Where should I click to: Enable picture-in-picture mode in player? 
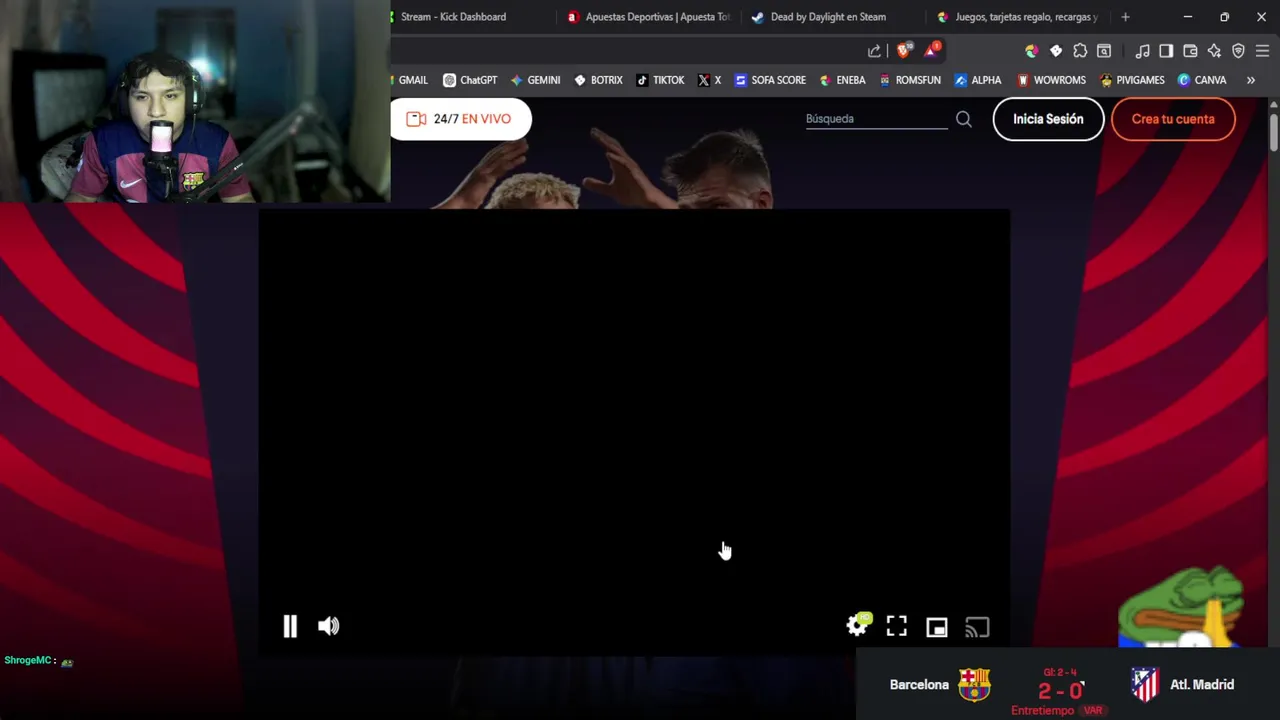[x=937, y=627]
